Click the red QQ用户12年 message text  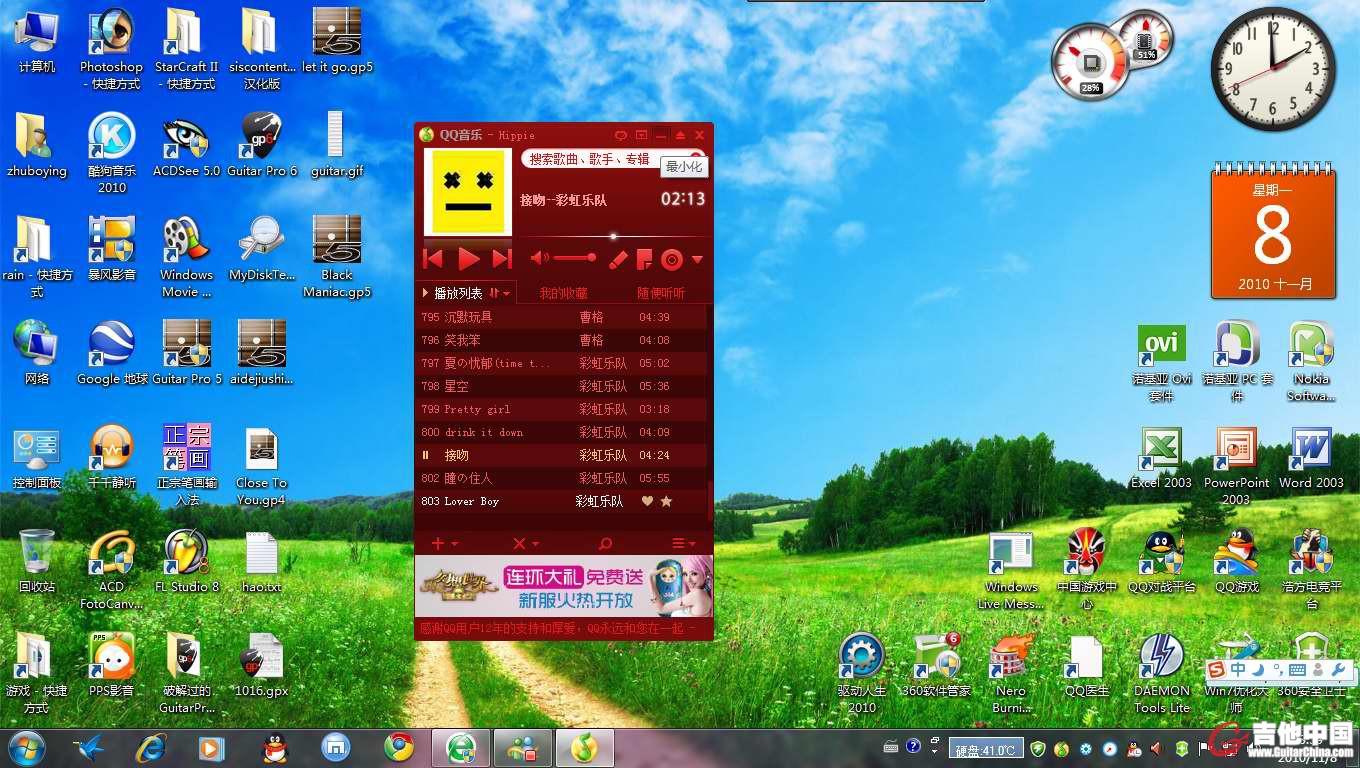(x=556, y=628)
